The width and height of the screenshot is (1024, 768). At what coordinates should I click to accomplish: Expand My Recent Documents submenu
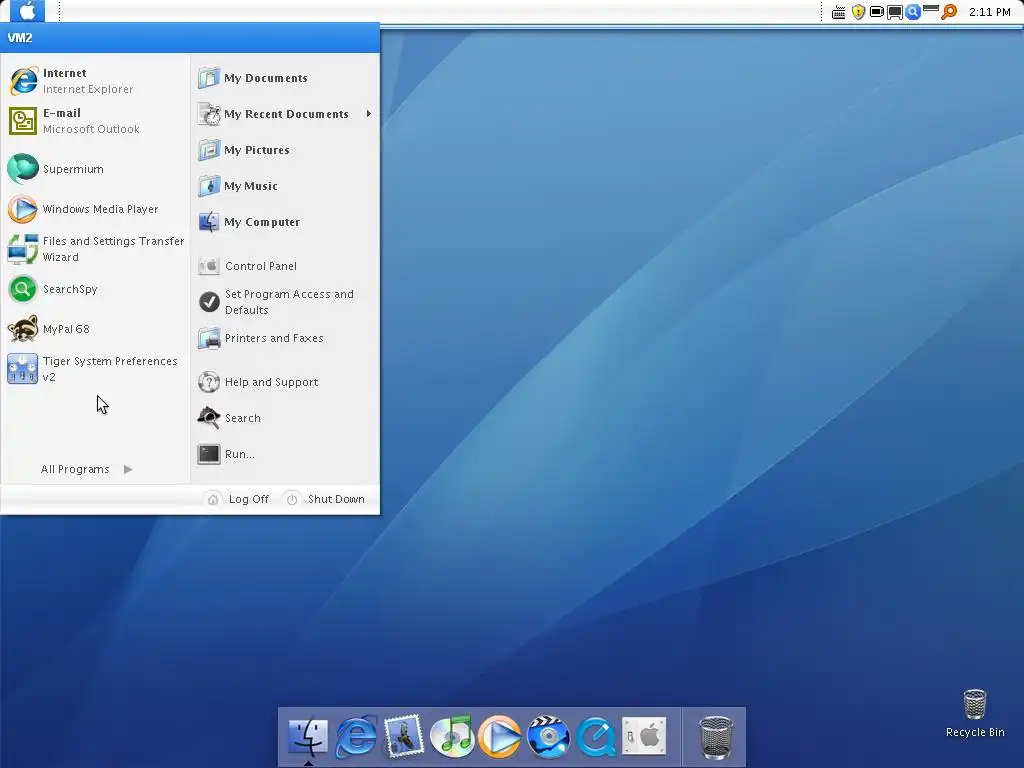285,114
